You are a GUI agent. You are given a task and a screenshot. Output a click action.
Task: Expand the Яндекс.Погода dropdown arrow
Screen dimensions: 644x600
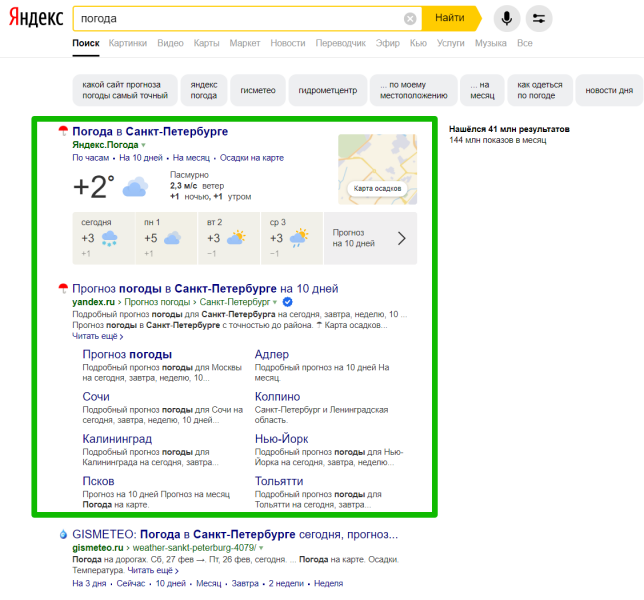tap(143, 145)
